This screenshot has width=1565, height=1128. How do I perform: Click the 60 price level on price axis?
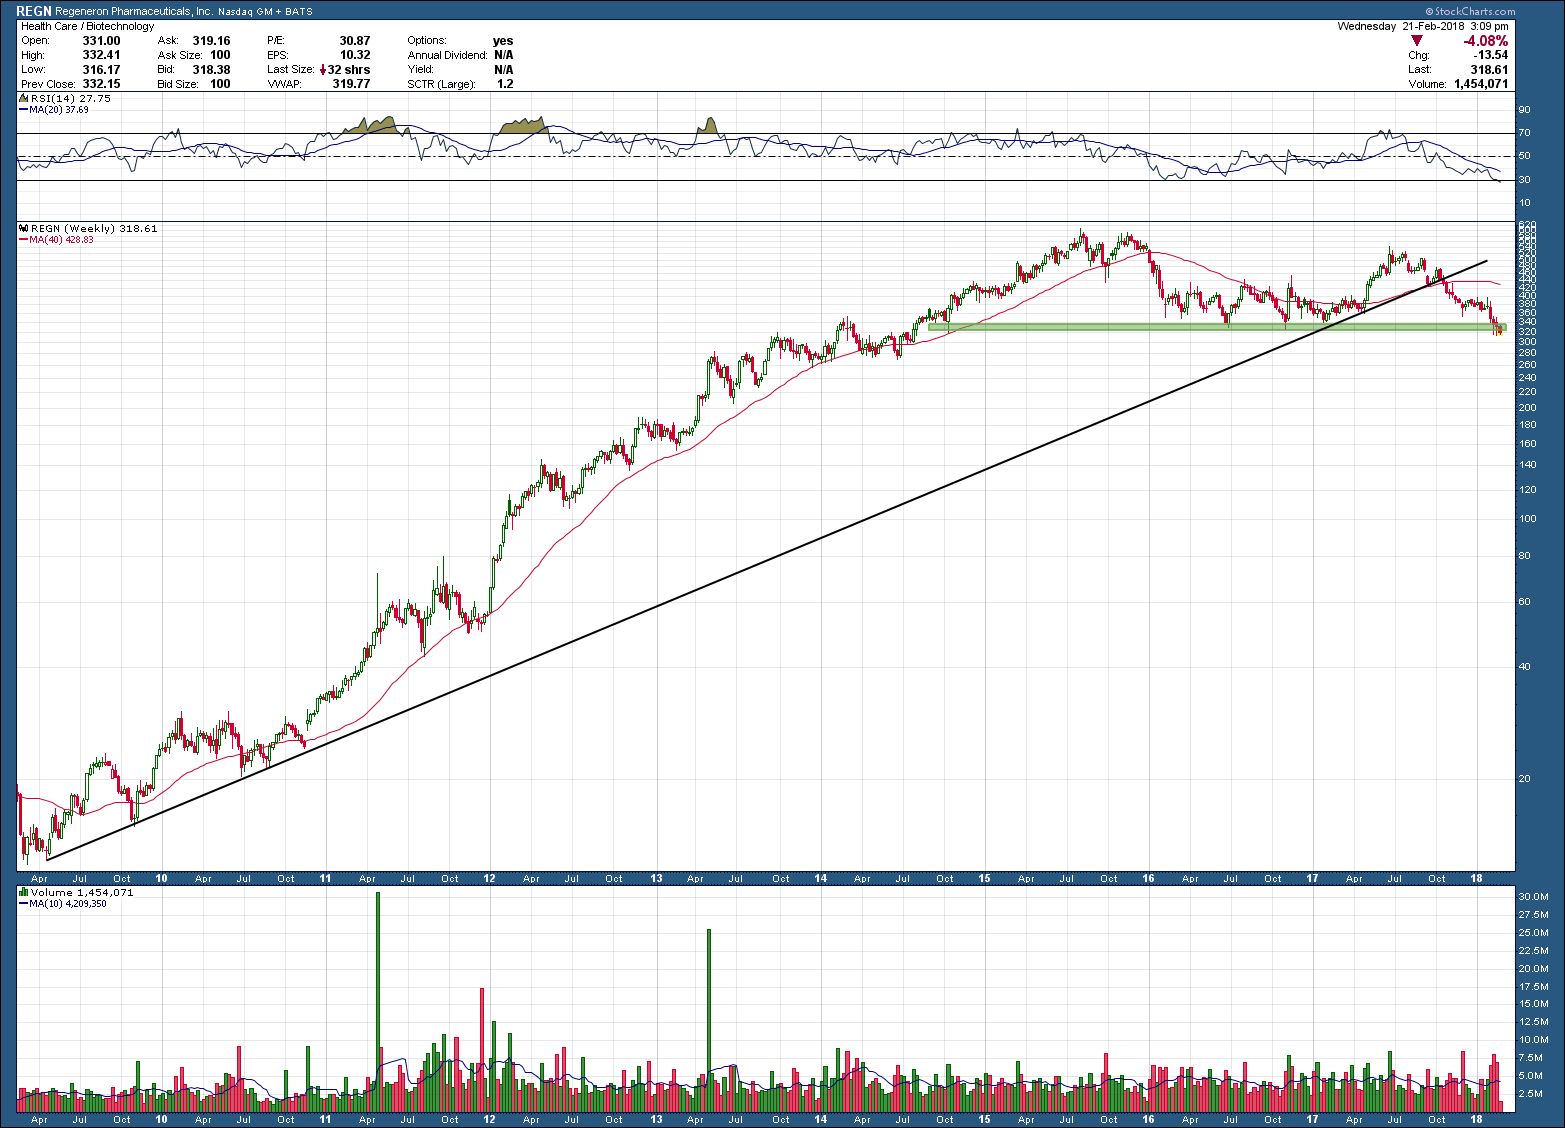(x=1525, y=601)
